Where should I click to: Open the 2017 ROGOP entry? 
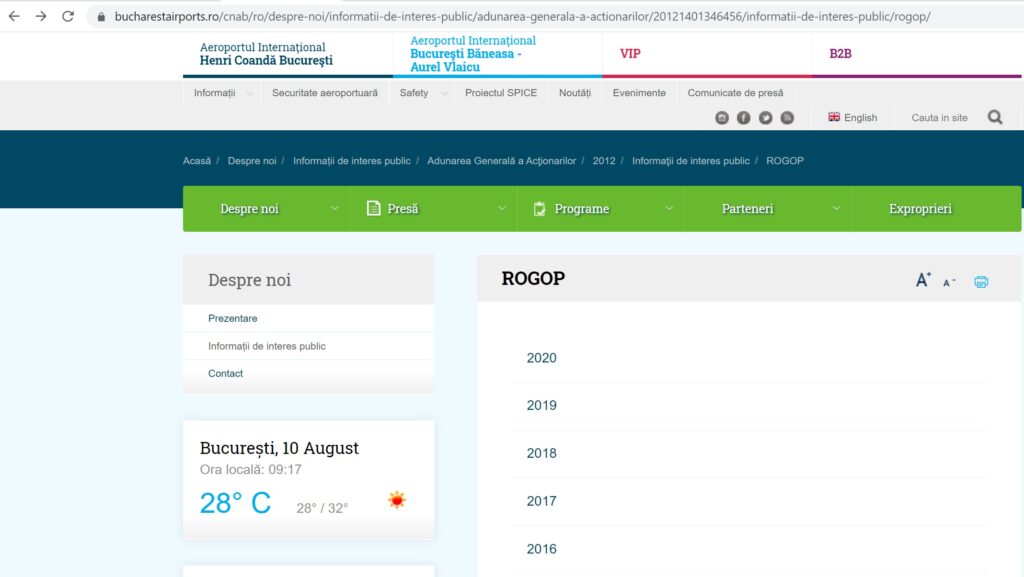click(x=541, y=501)
